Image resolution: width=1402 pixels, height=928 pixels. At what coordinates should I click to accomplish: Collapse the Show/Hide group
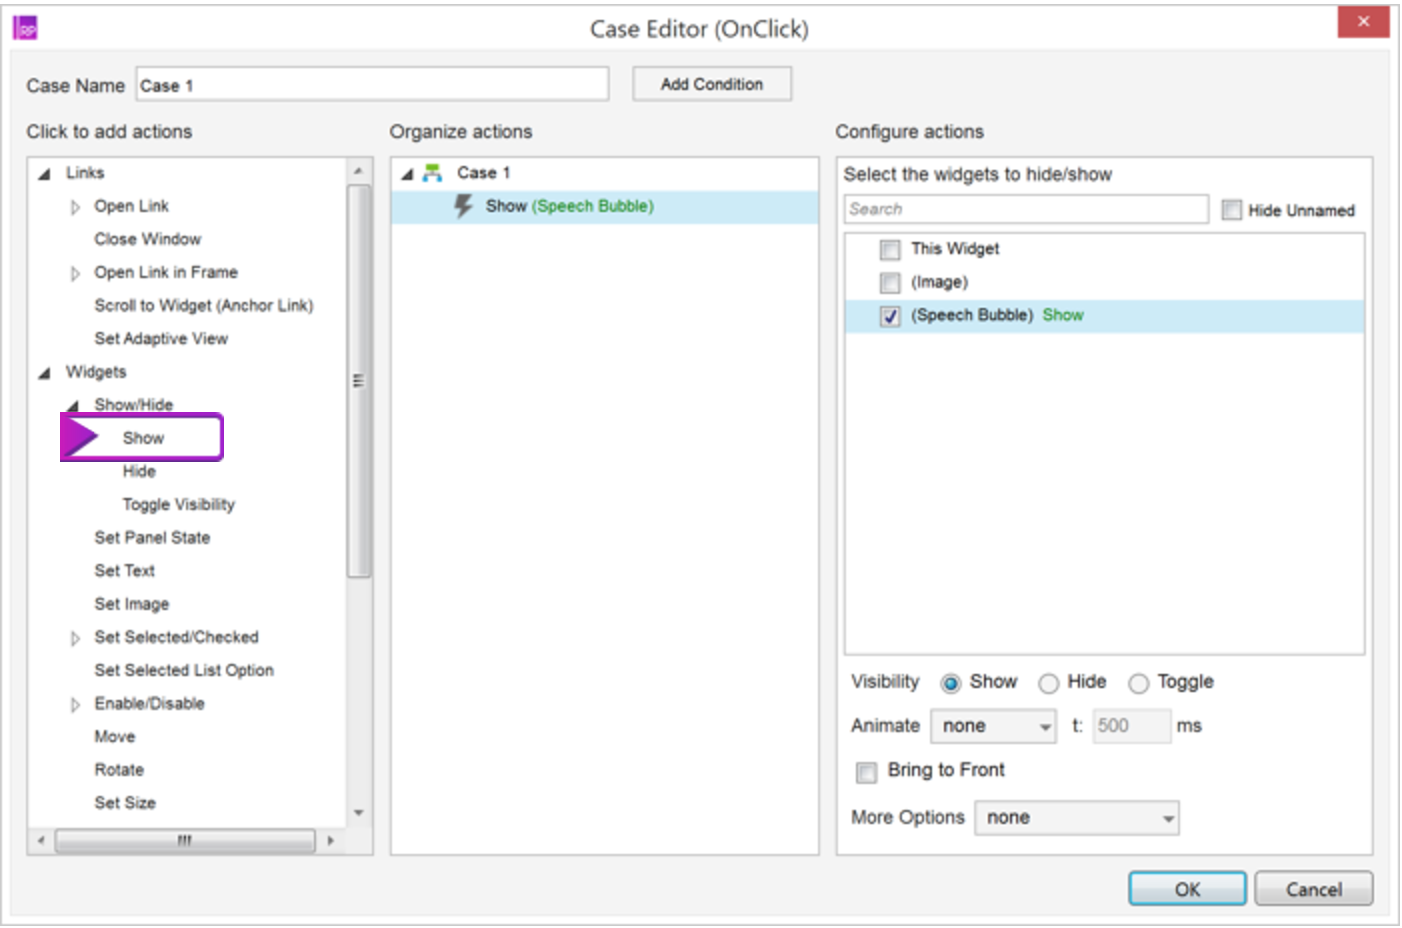point(73,406)
